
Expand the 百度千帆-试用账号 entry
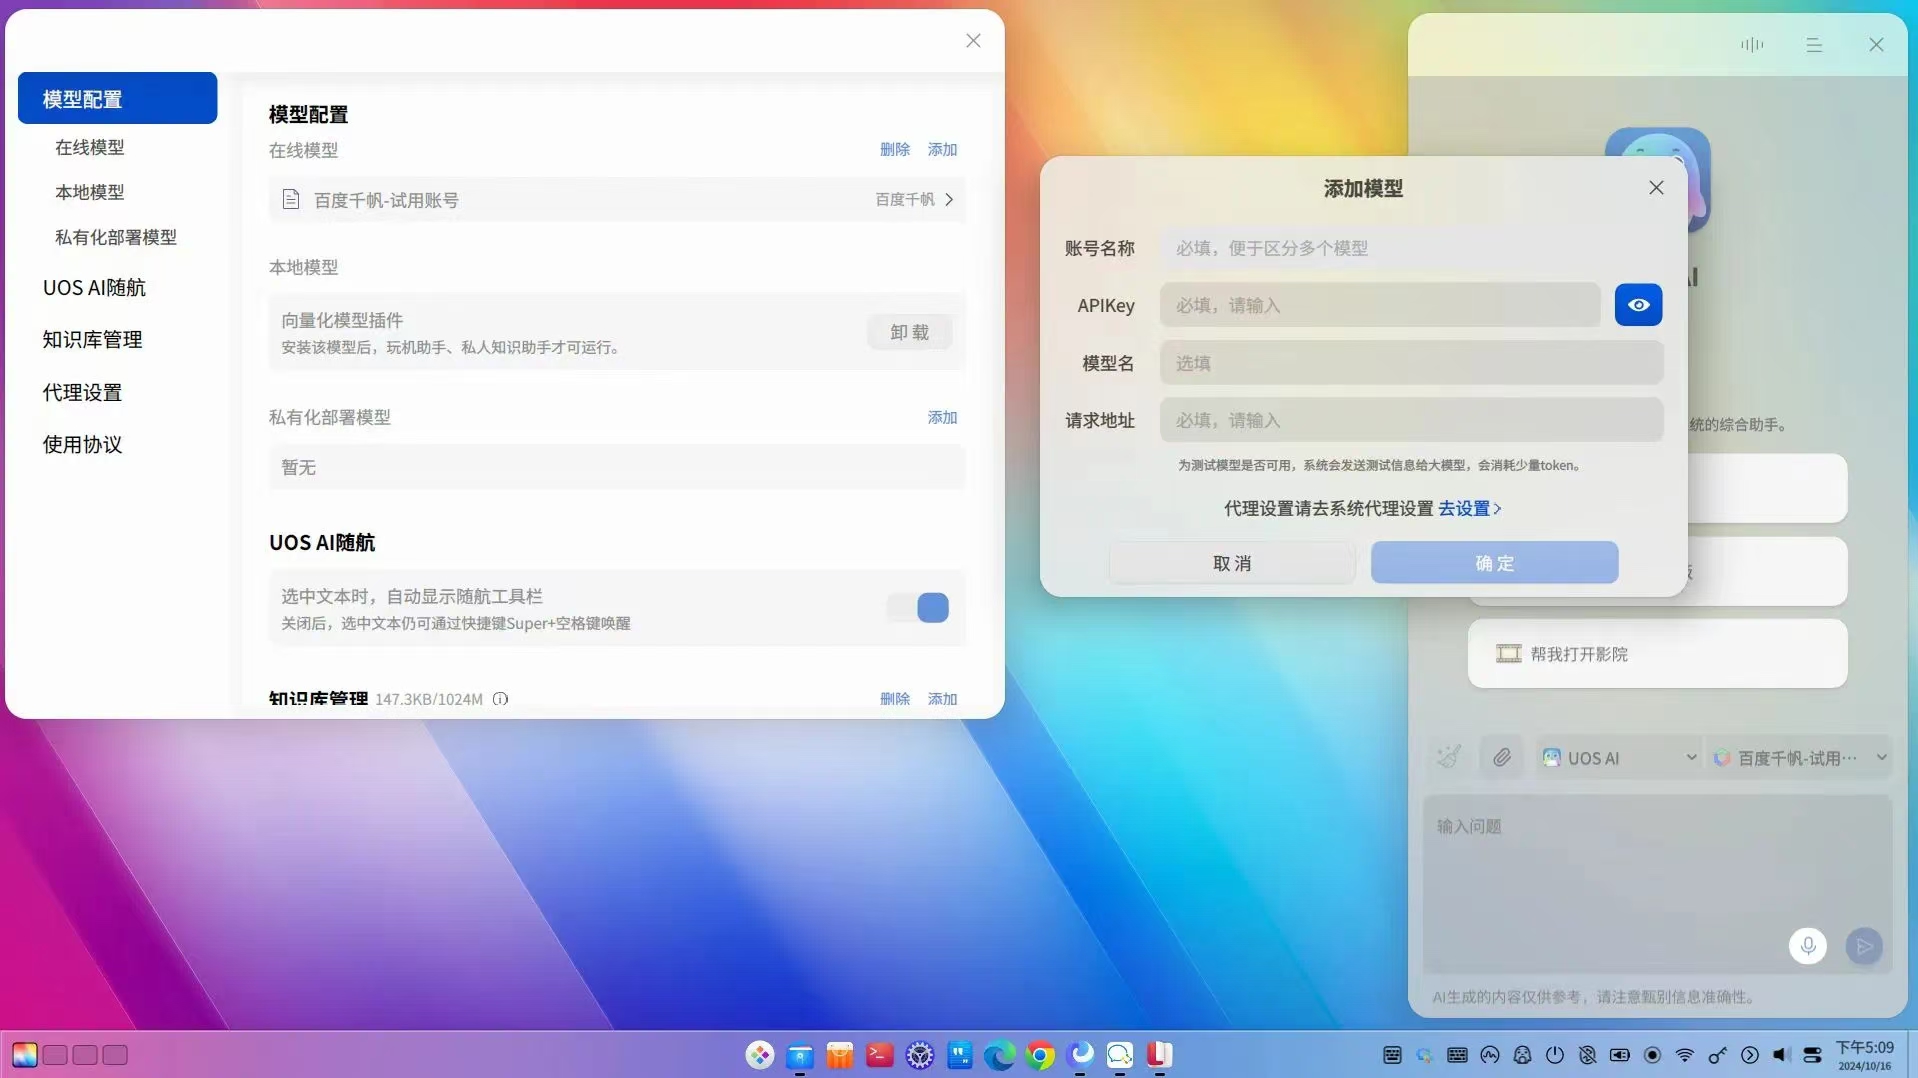click(948, 199)
